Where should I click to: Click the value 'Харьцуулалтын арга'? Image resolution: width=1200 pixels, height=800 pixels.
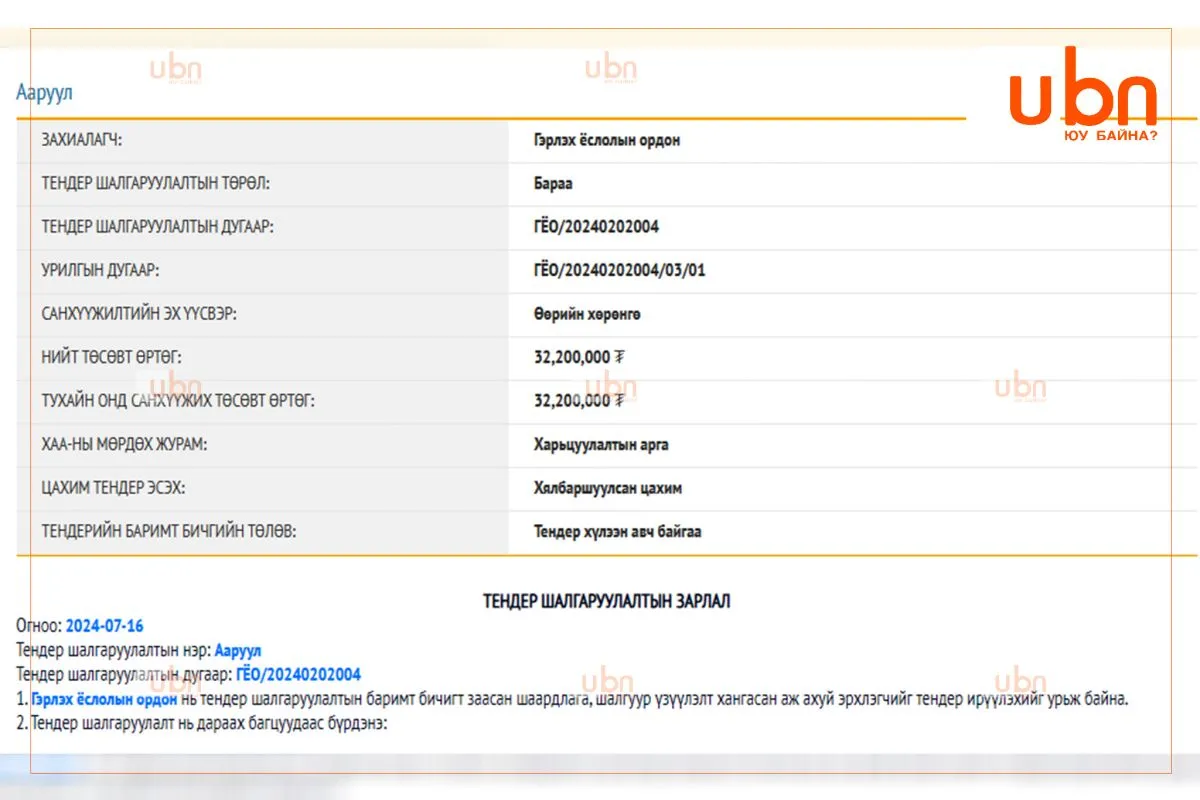601,444
